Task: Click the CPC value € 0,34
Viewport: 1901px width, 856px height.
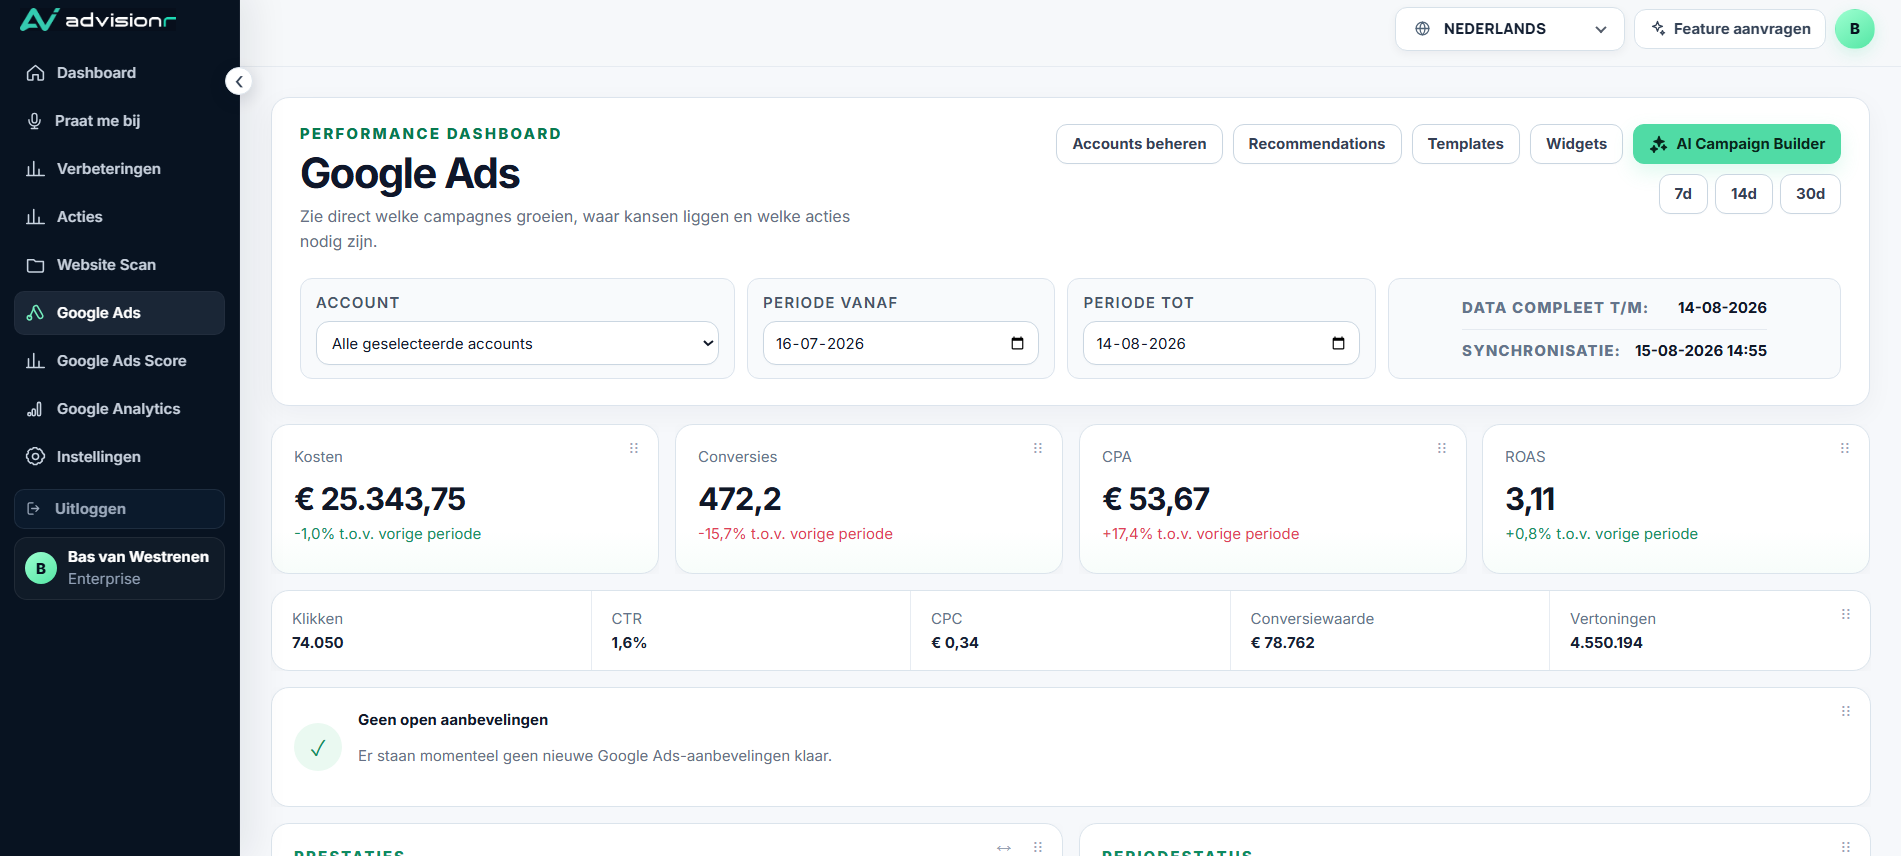Action: point(955,643)
